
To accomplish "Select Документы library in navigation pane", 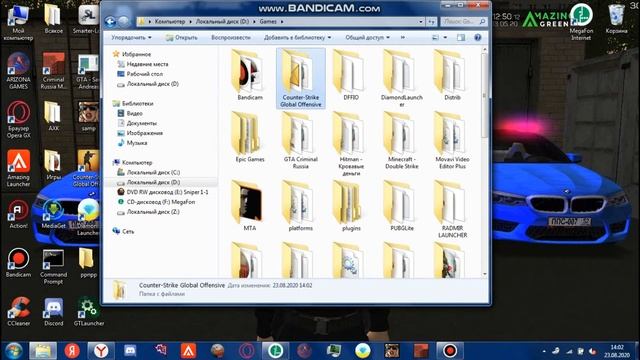I will click(x=137, y=123).
